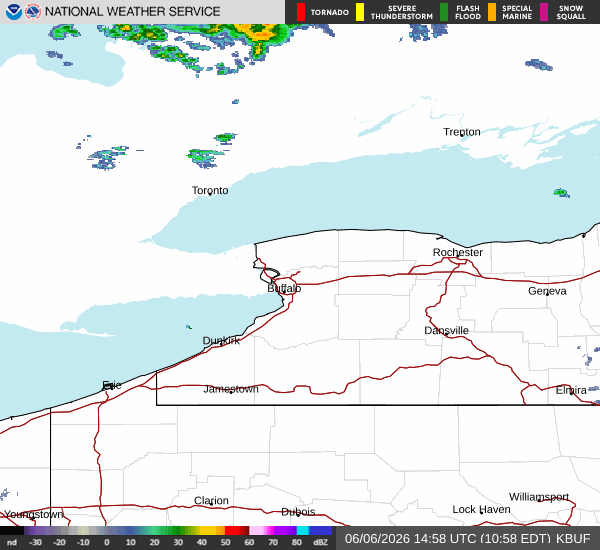Viewport: 600px width, 550px height.
Task: Click the Toronto city label
Action: tap(210, 190)
